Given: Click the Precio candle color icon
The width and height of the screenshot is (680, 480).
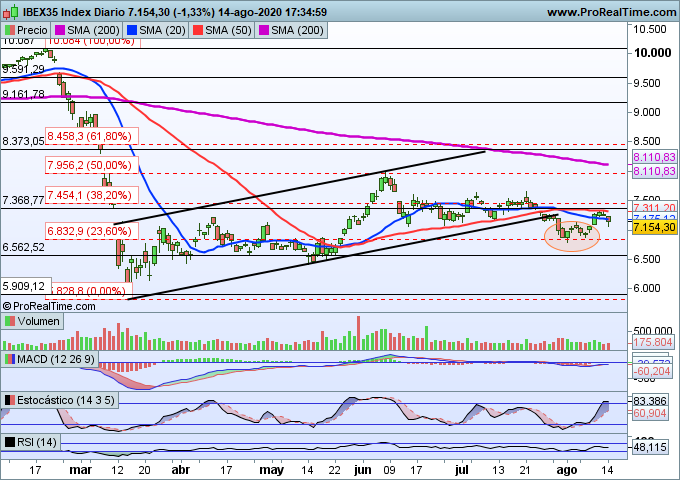Looking at the screenshot, I should (x=10, y=31).
